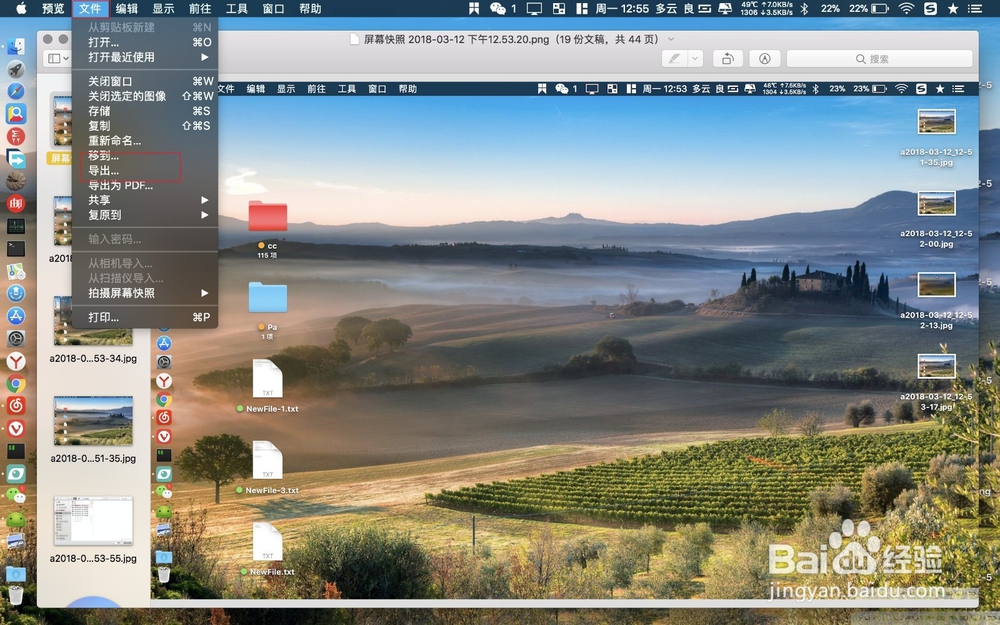Screen dimensions: 1000x625
Task: Open Wi-Fi status in menu bar
Action: [906, 8]
